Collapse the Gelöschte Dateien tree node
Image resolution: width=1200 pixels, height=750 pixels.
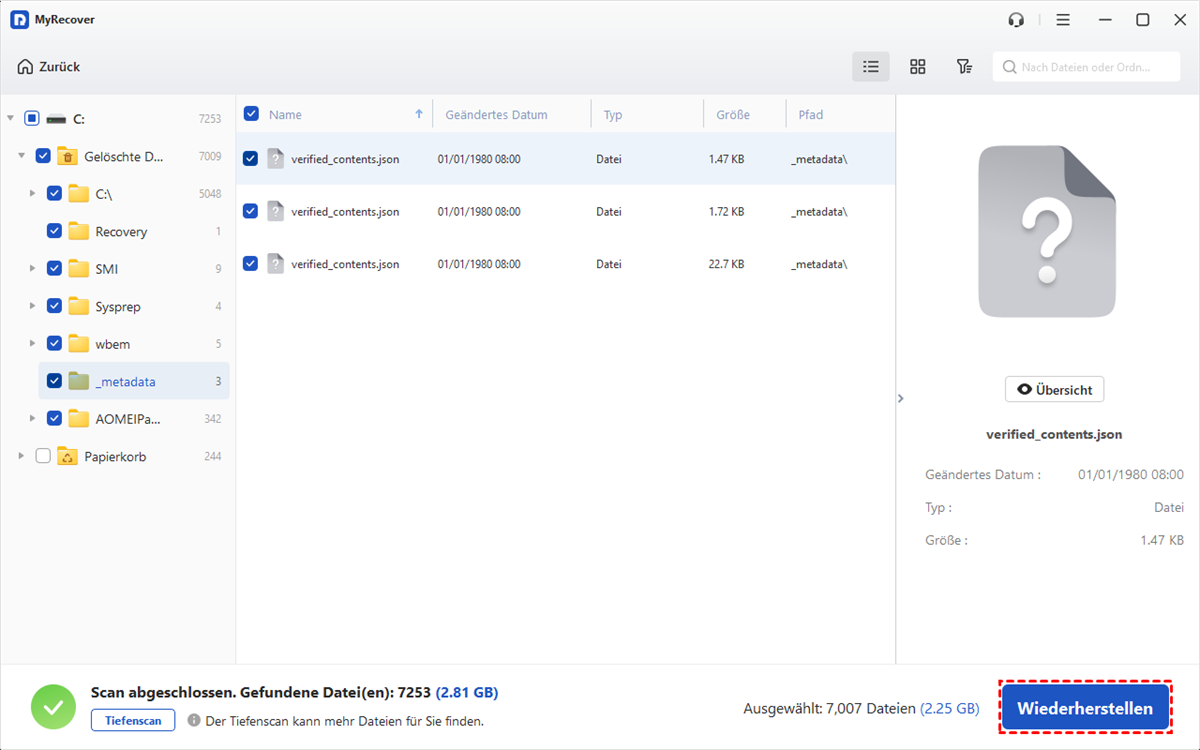pyautogui.click(x=22, y=156)
